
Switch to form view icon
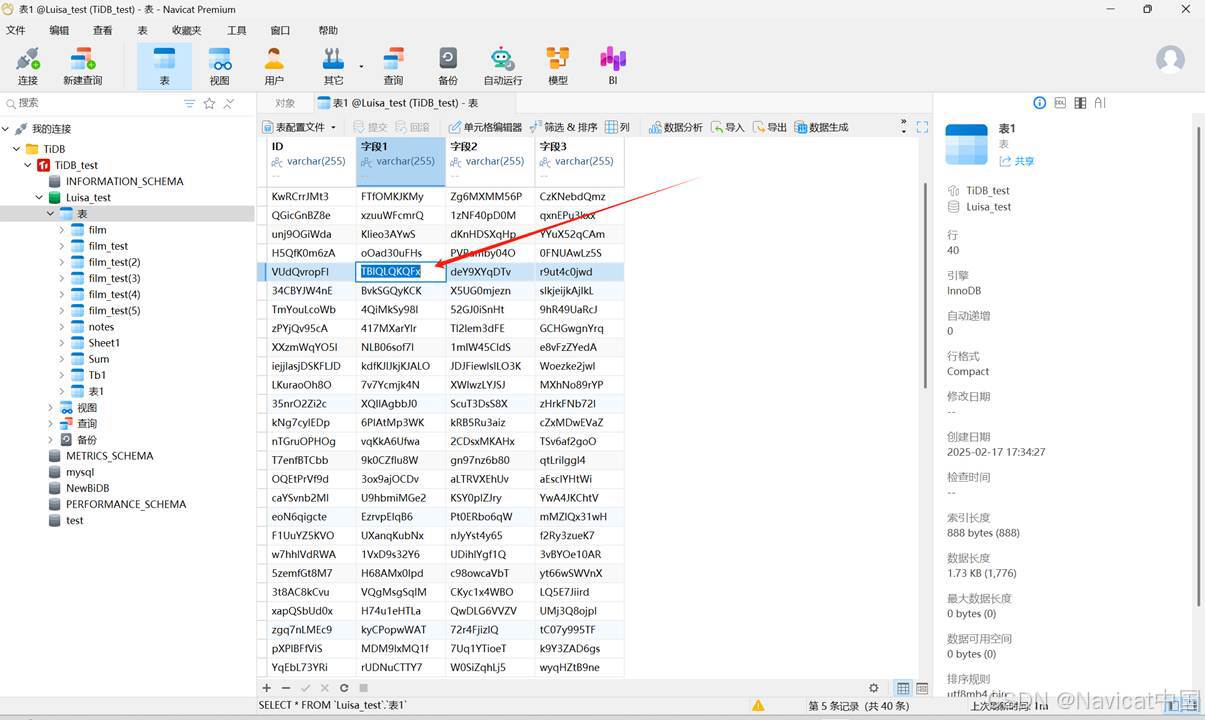pos(921,688)
